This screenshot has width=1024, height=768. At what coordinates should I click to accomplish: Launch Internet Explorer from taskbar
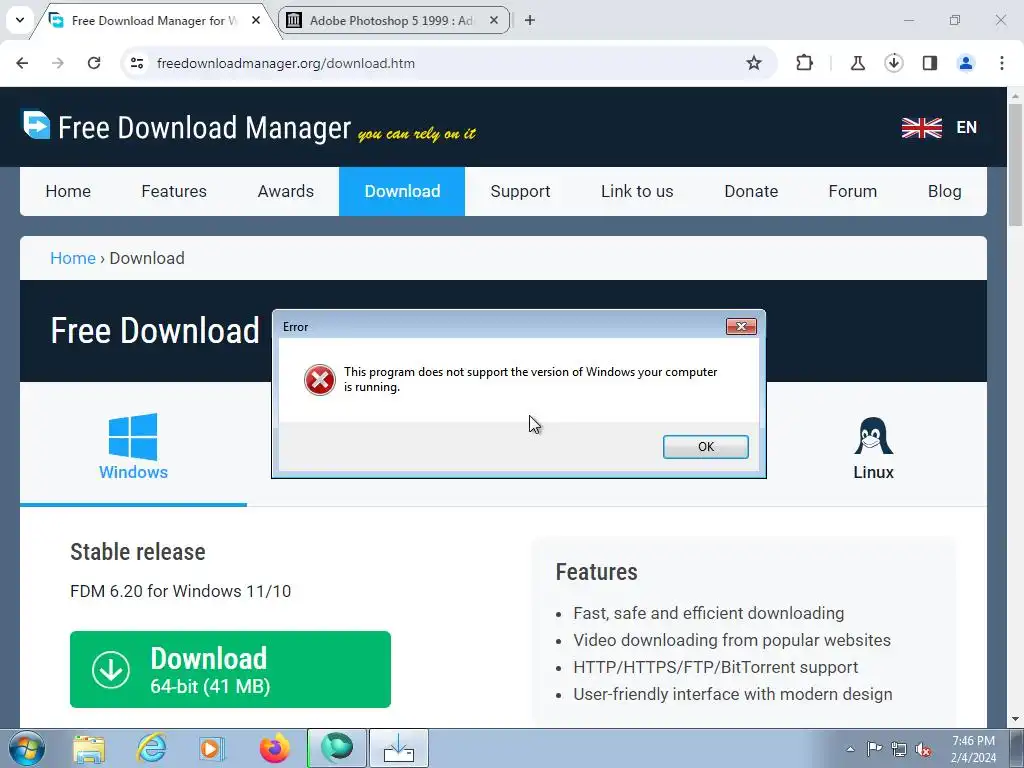point(151,748)
